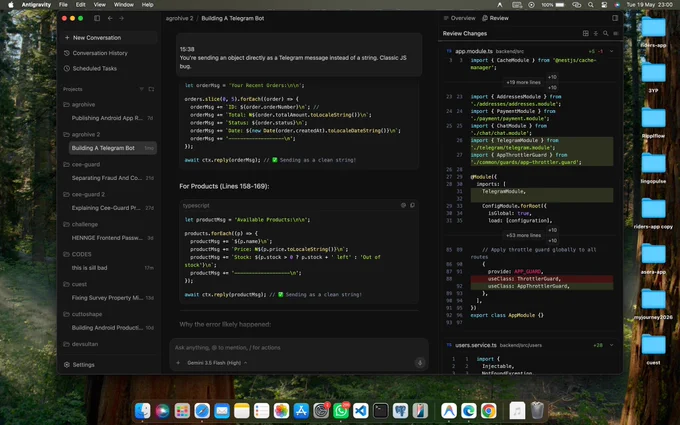Collapse the CODES project folder

(x=78, y=254)
